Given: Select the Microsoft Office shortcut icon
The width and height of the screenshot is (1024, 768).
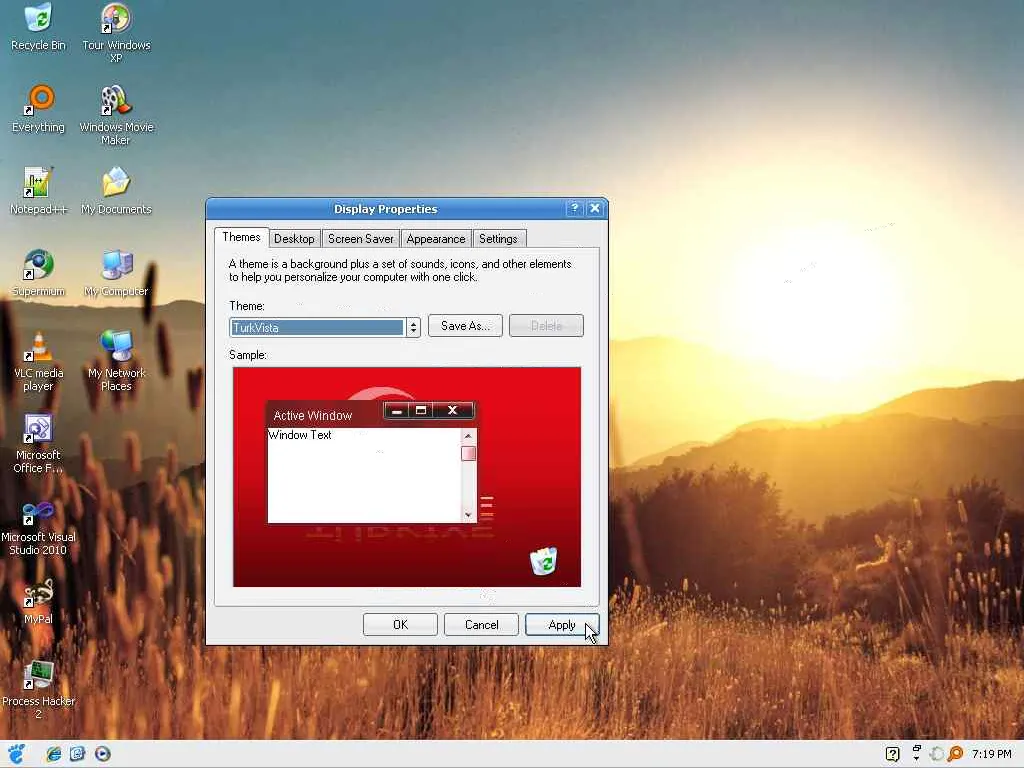Looking at the screenshot, I should click(39, 443).
